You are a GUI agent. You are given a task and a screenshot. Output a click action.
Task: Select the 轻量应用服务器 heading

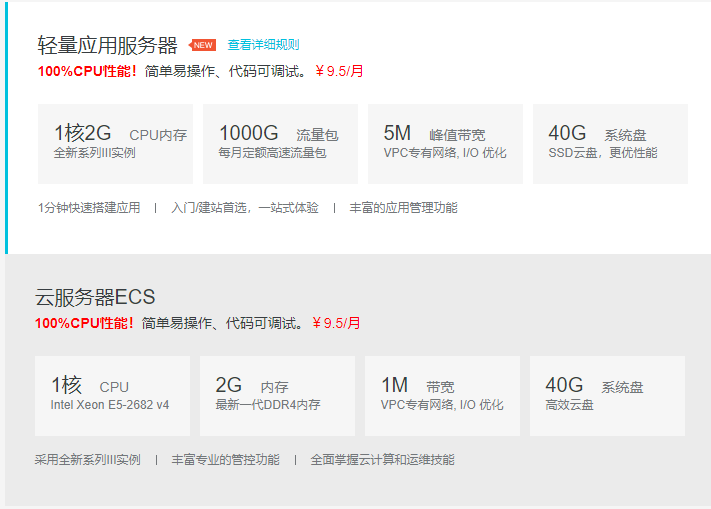click(x=107, y=46)
